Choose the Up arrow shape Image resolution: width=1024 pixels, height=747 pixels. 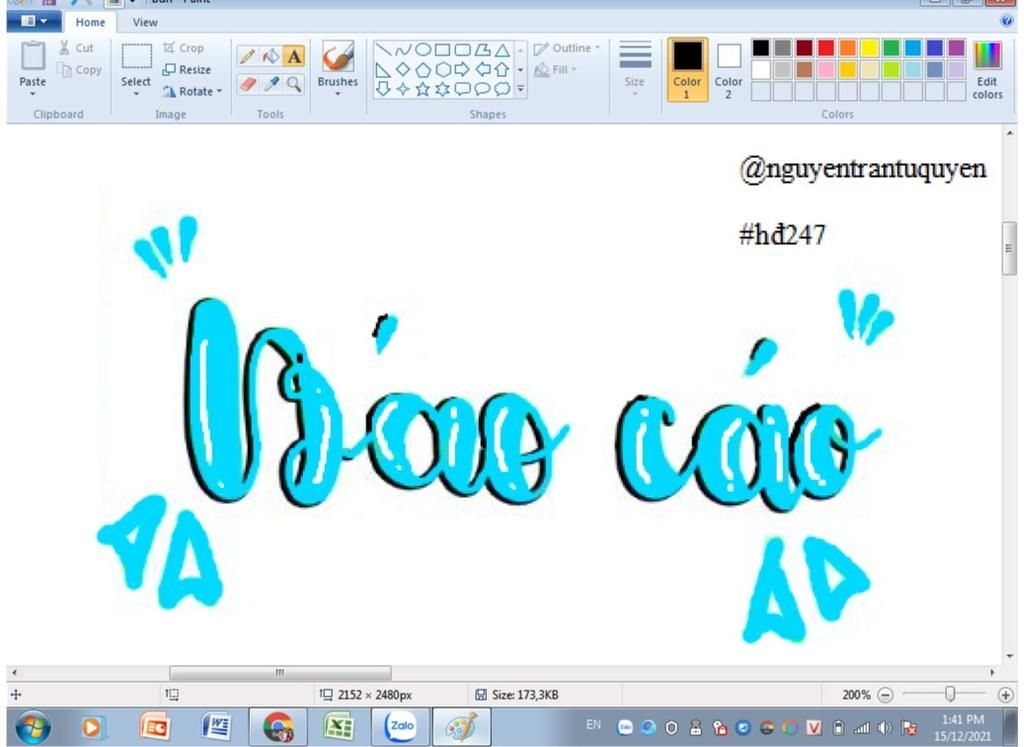(502, 69)
